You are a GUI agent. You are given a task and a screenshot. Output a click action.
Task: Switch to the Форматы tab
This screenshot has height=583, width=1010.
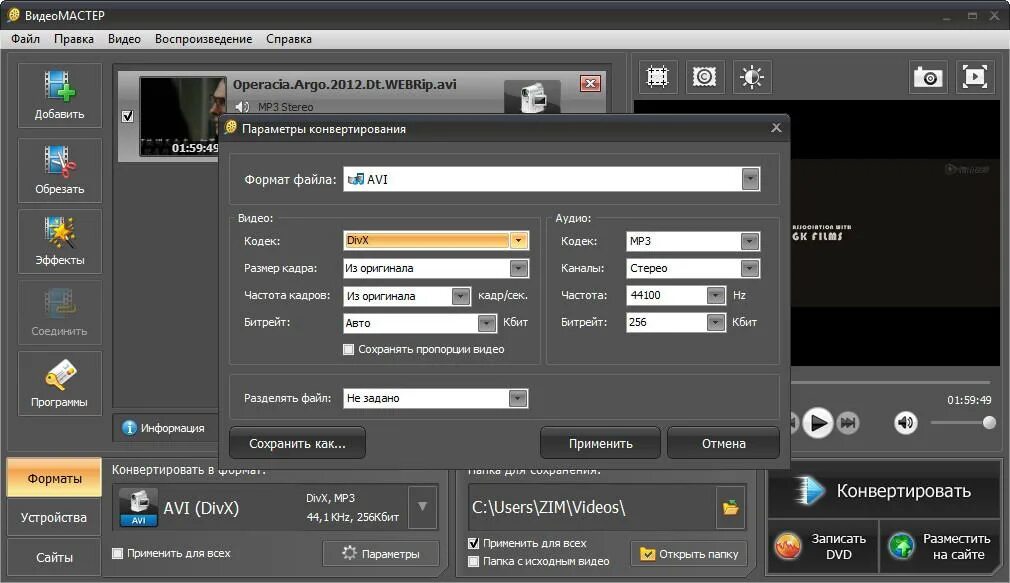coord(54,478)
